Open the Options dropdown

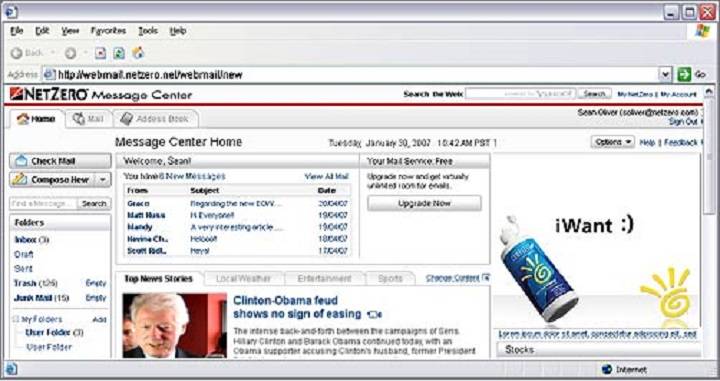613,142
